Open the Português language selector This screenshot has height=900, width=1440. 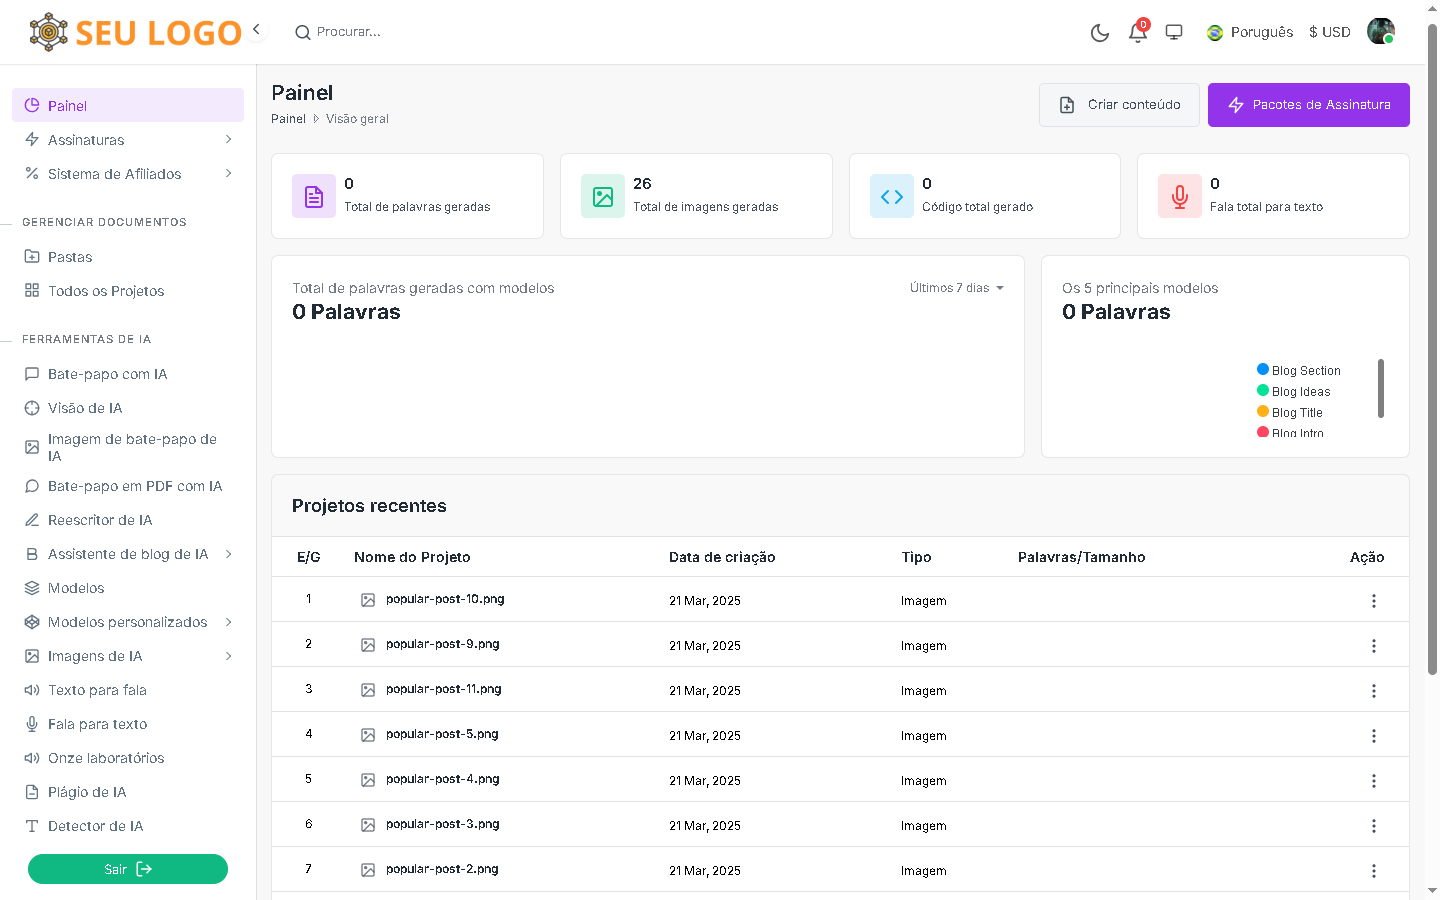[x=1250, y=32]
